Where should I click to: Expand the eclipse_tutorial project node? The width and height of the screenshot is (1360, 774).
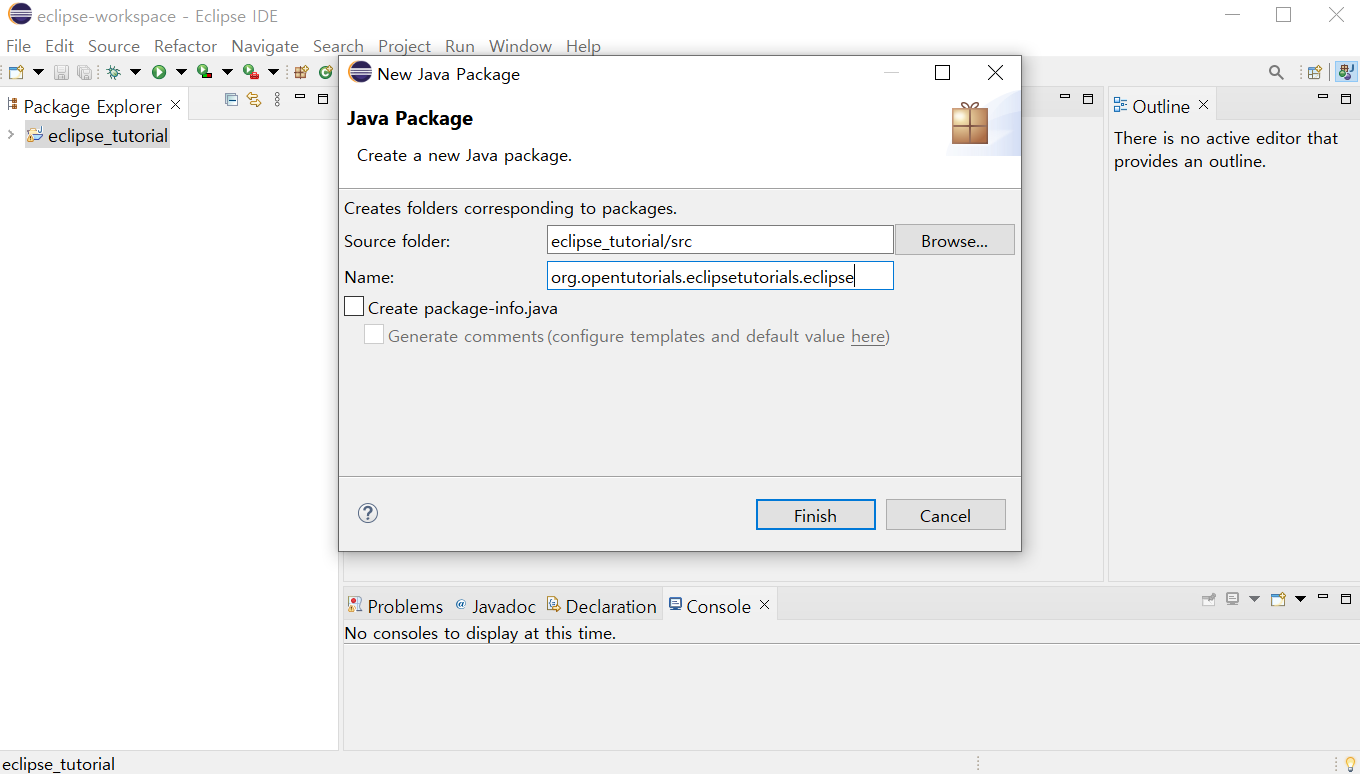(x=10, y=135)
